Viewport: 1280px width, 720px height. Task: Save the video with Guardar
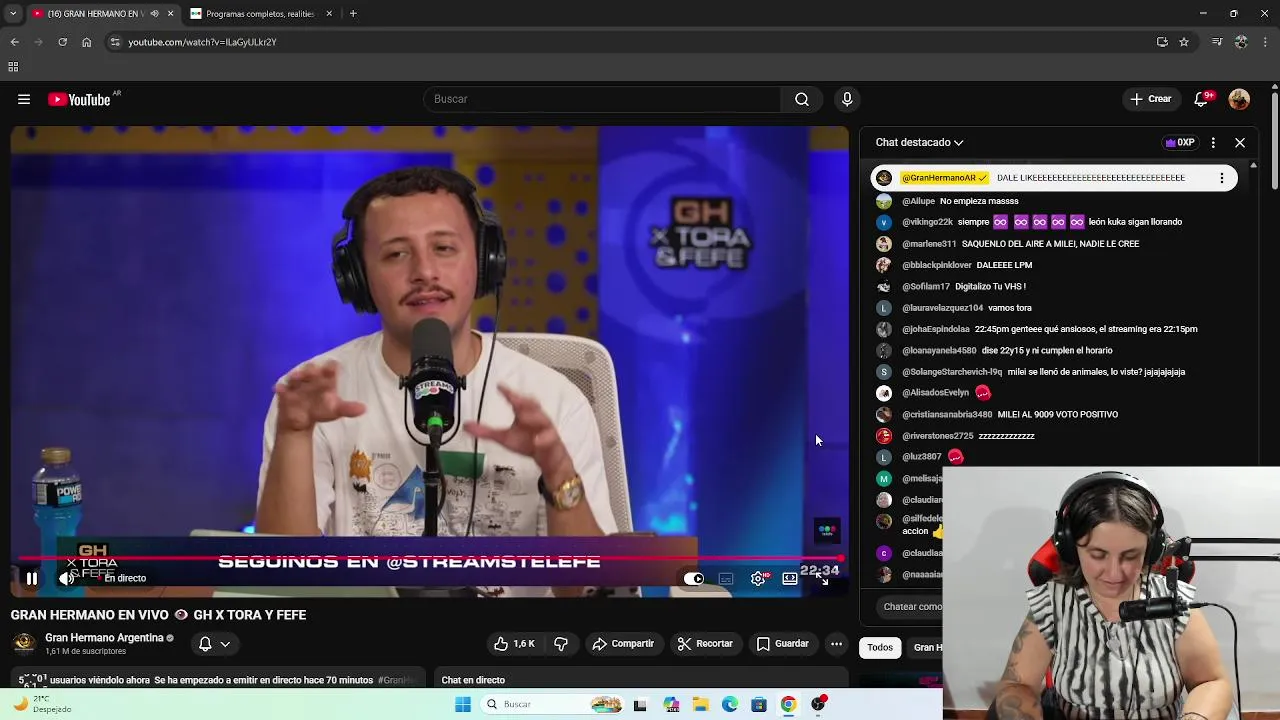point(782,644)
